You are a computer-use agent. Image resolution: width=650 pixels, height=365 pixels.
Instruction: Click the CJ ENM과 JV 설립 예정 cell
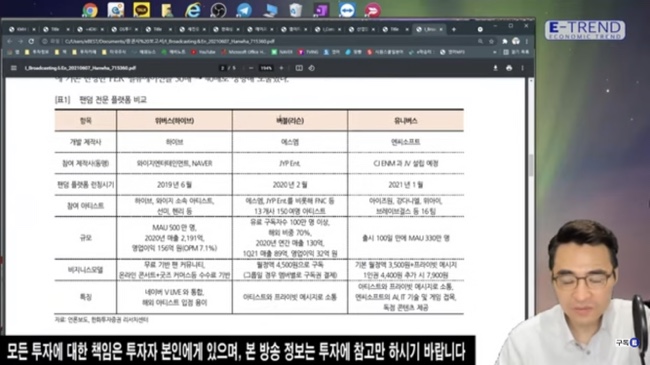[405, 164]
